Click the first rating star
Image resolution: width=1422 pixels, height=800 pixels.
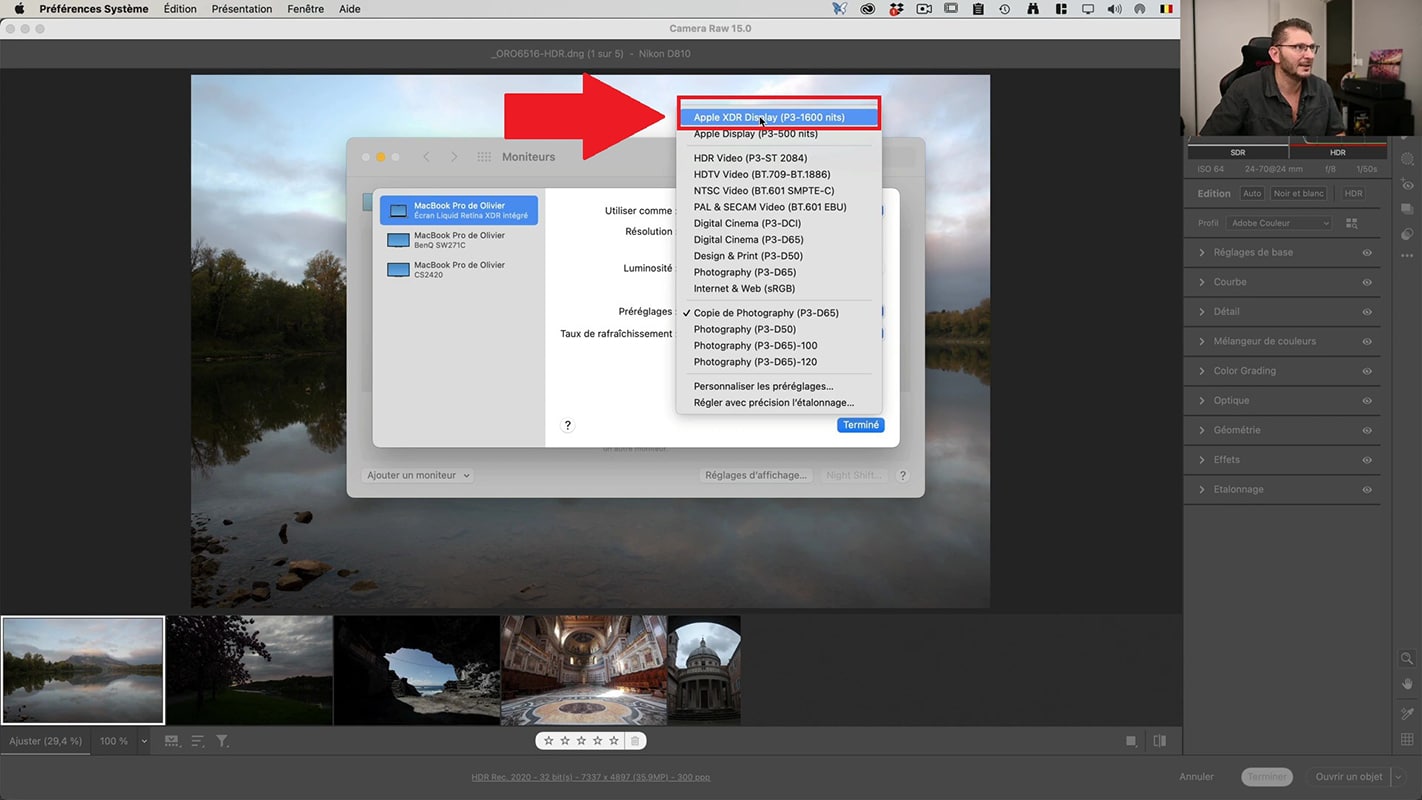(548, 741)
